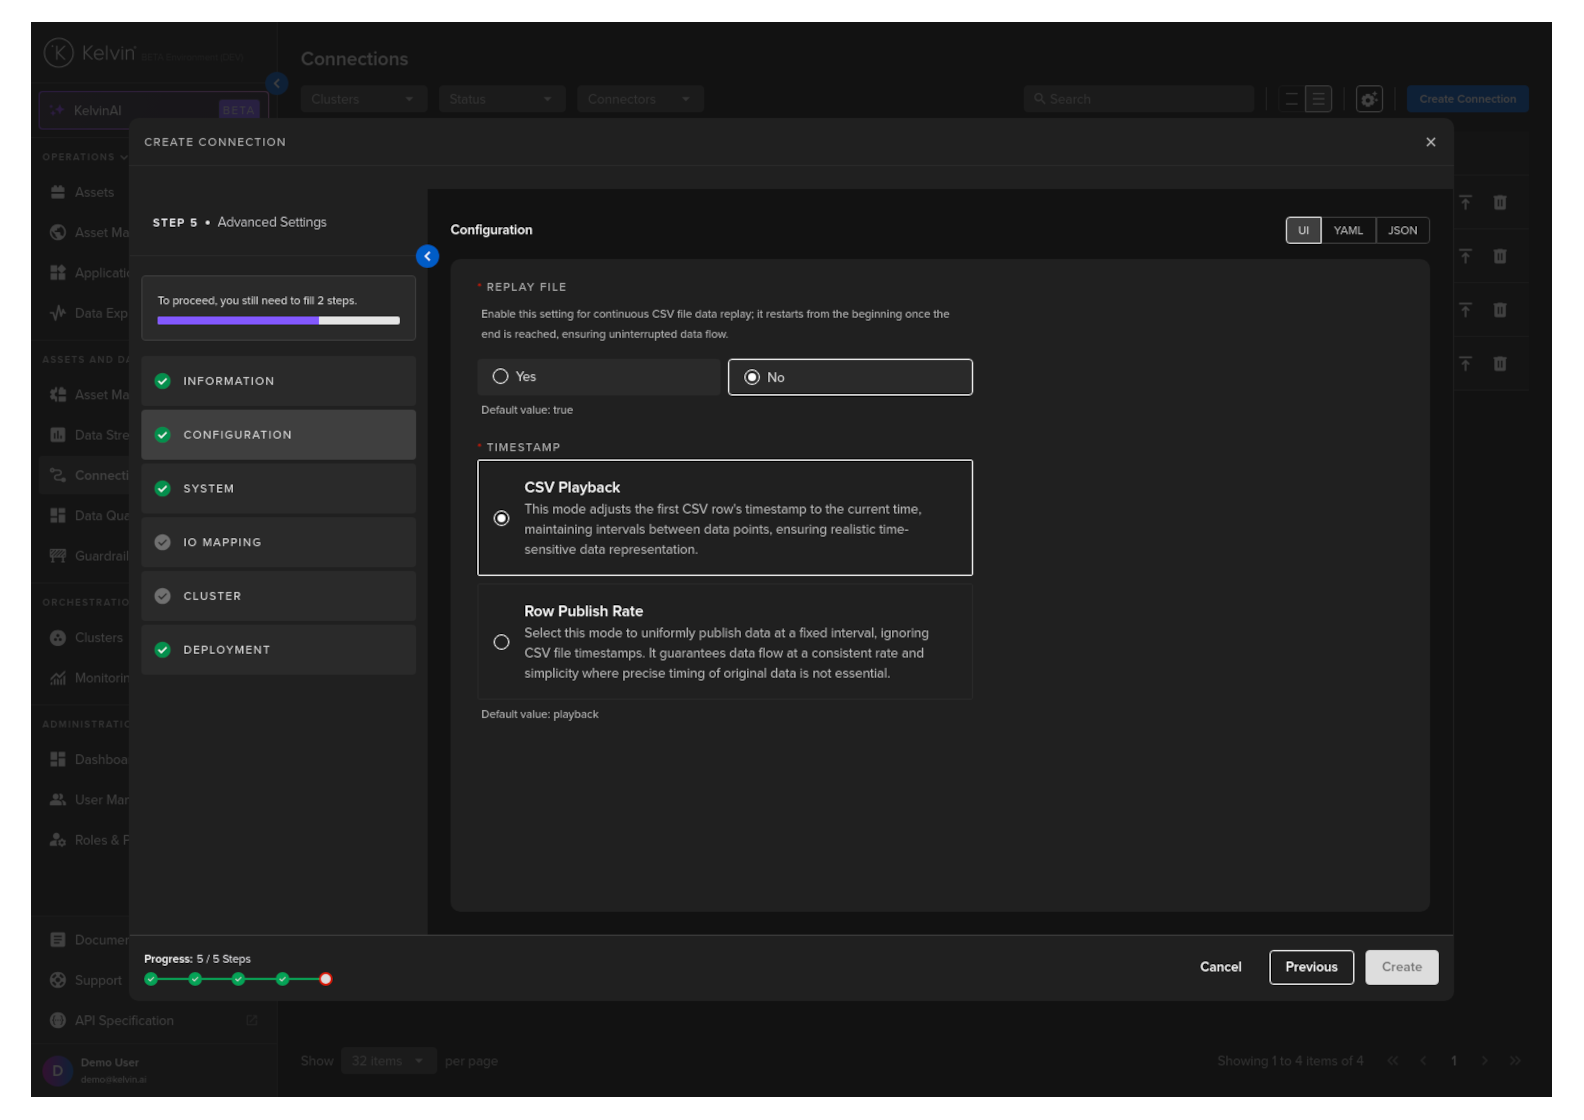The height and width of the screenshot is (1120, 1584).
Task: Click the Previous button
Action: click(1310, 967)
